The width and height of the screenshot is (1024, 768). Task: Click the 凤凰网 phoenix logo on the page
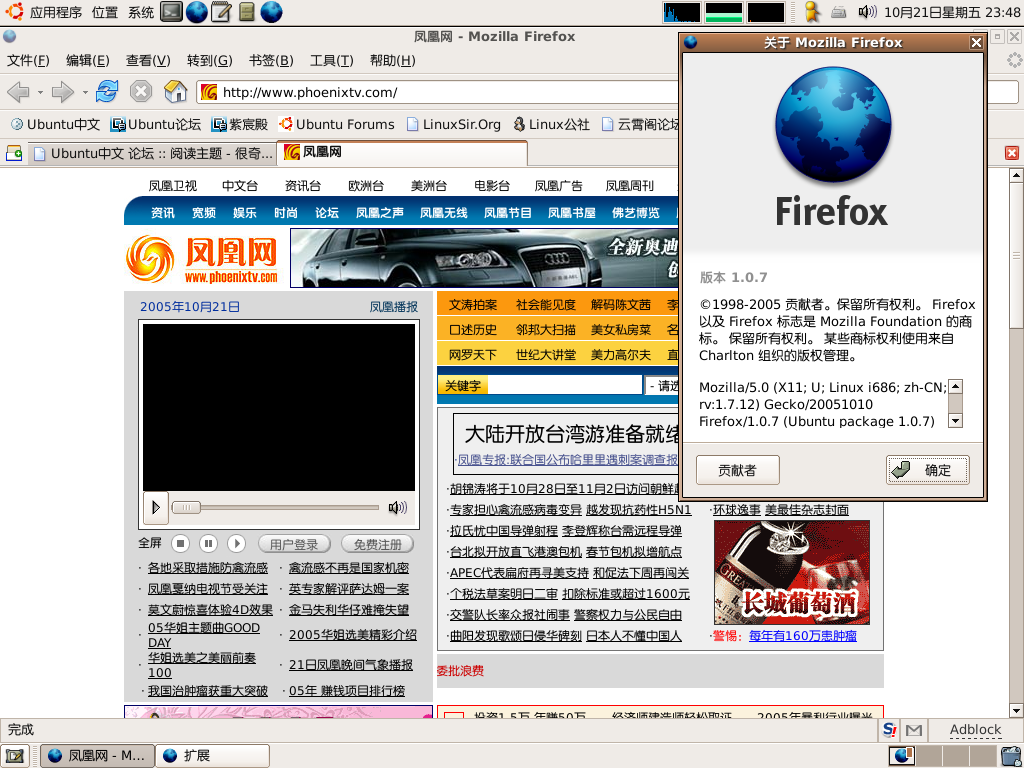(202, 259)
